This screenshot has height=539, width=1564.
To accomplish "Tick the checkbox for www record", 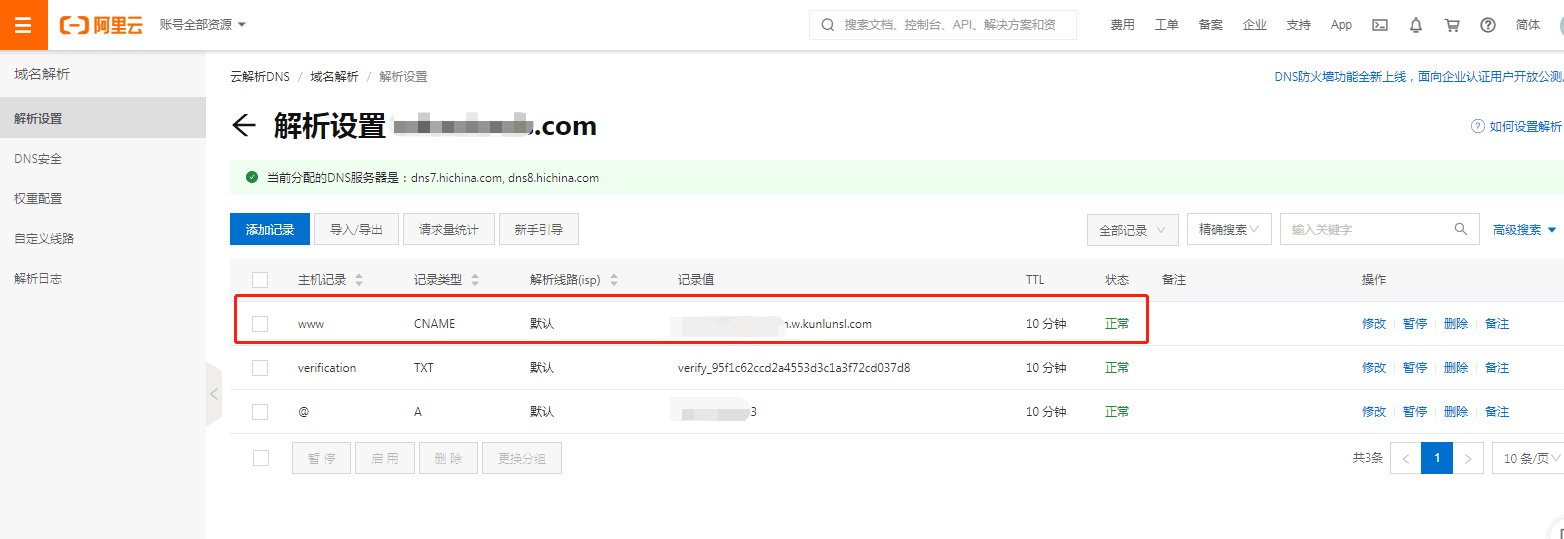I will [260, 324].
